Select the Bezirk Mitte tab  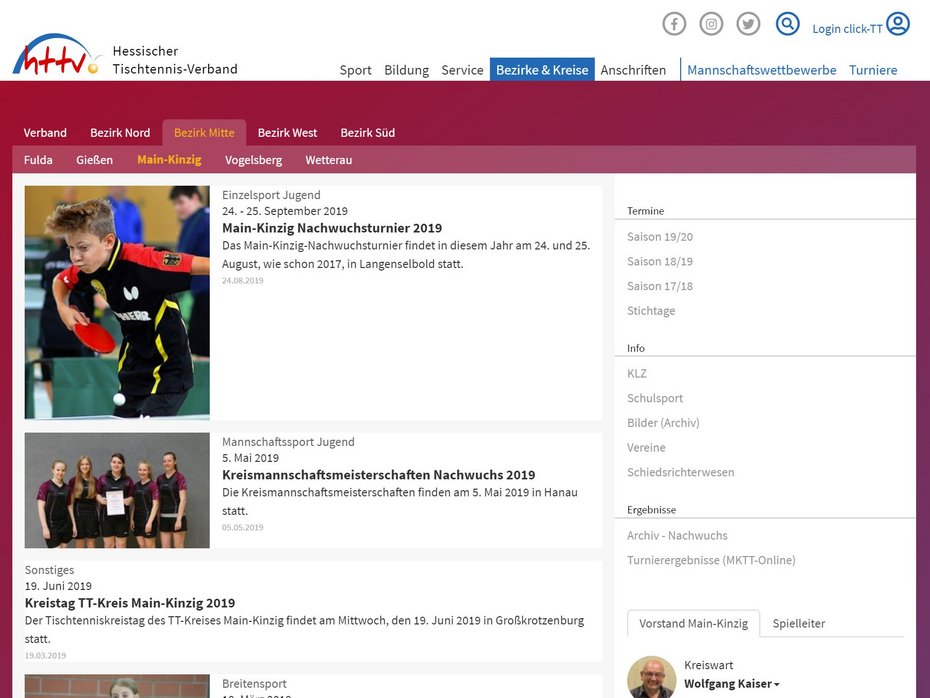tap(204, 133)
